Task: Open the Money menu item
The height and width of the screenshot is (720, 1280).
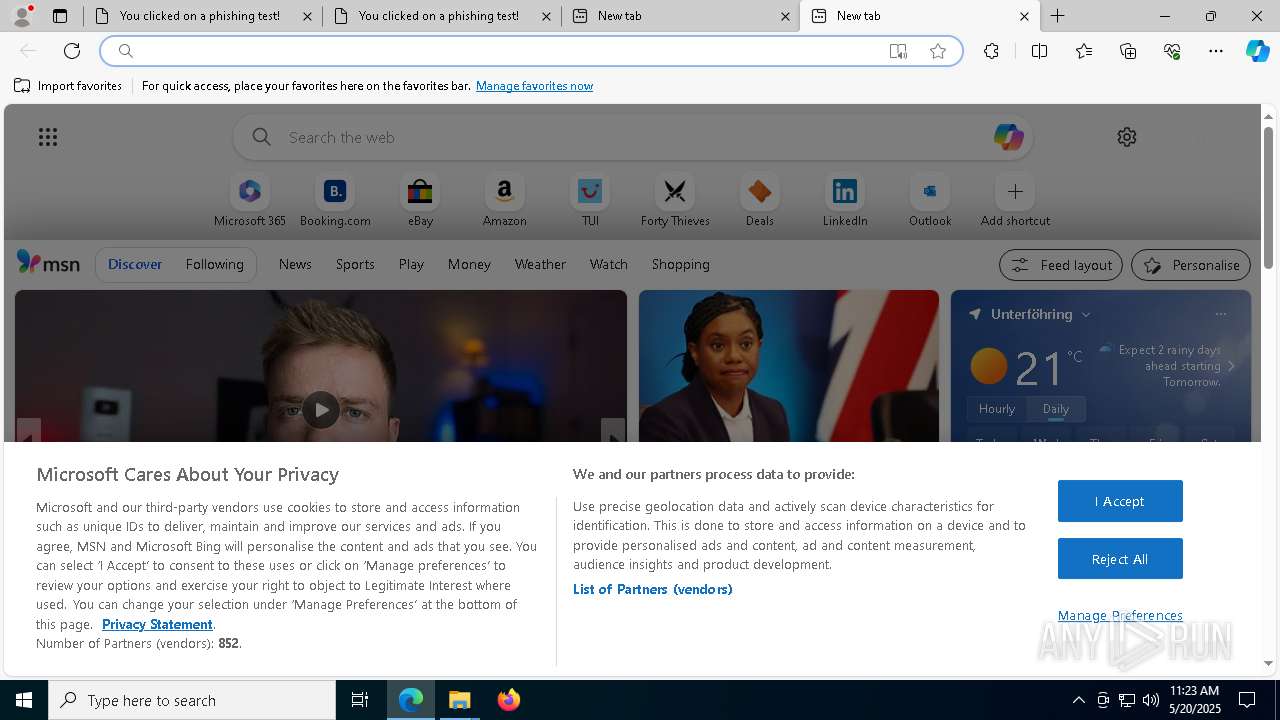Action: click(x=469, y=264)
